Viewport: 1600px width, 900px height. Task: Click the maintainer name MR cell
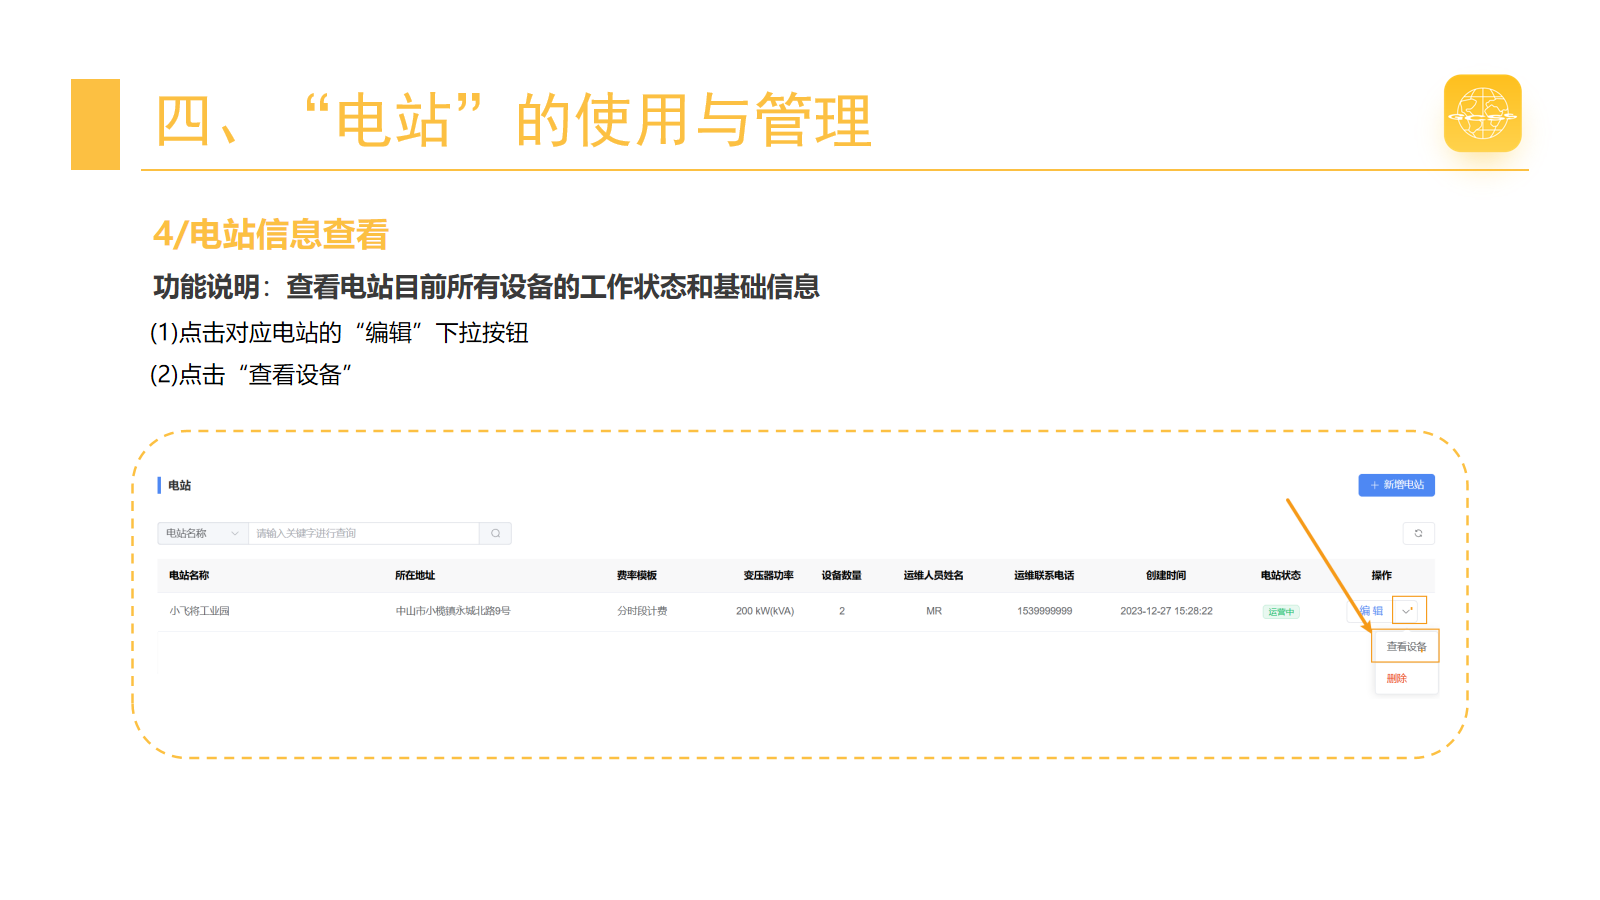[934, 611]
